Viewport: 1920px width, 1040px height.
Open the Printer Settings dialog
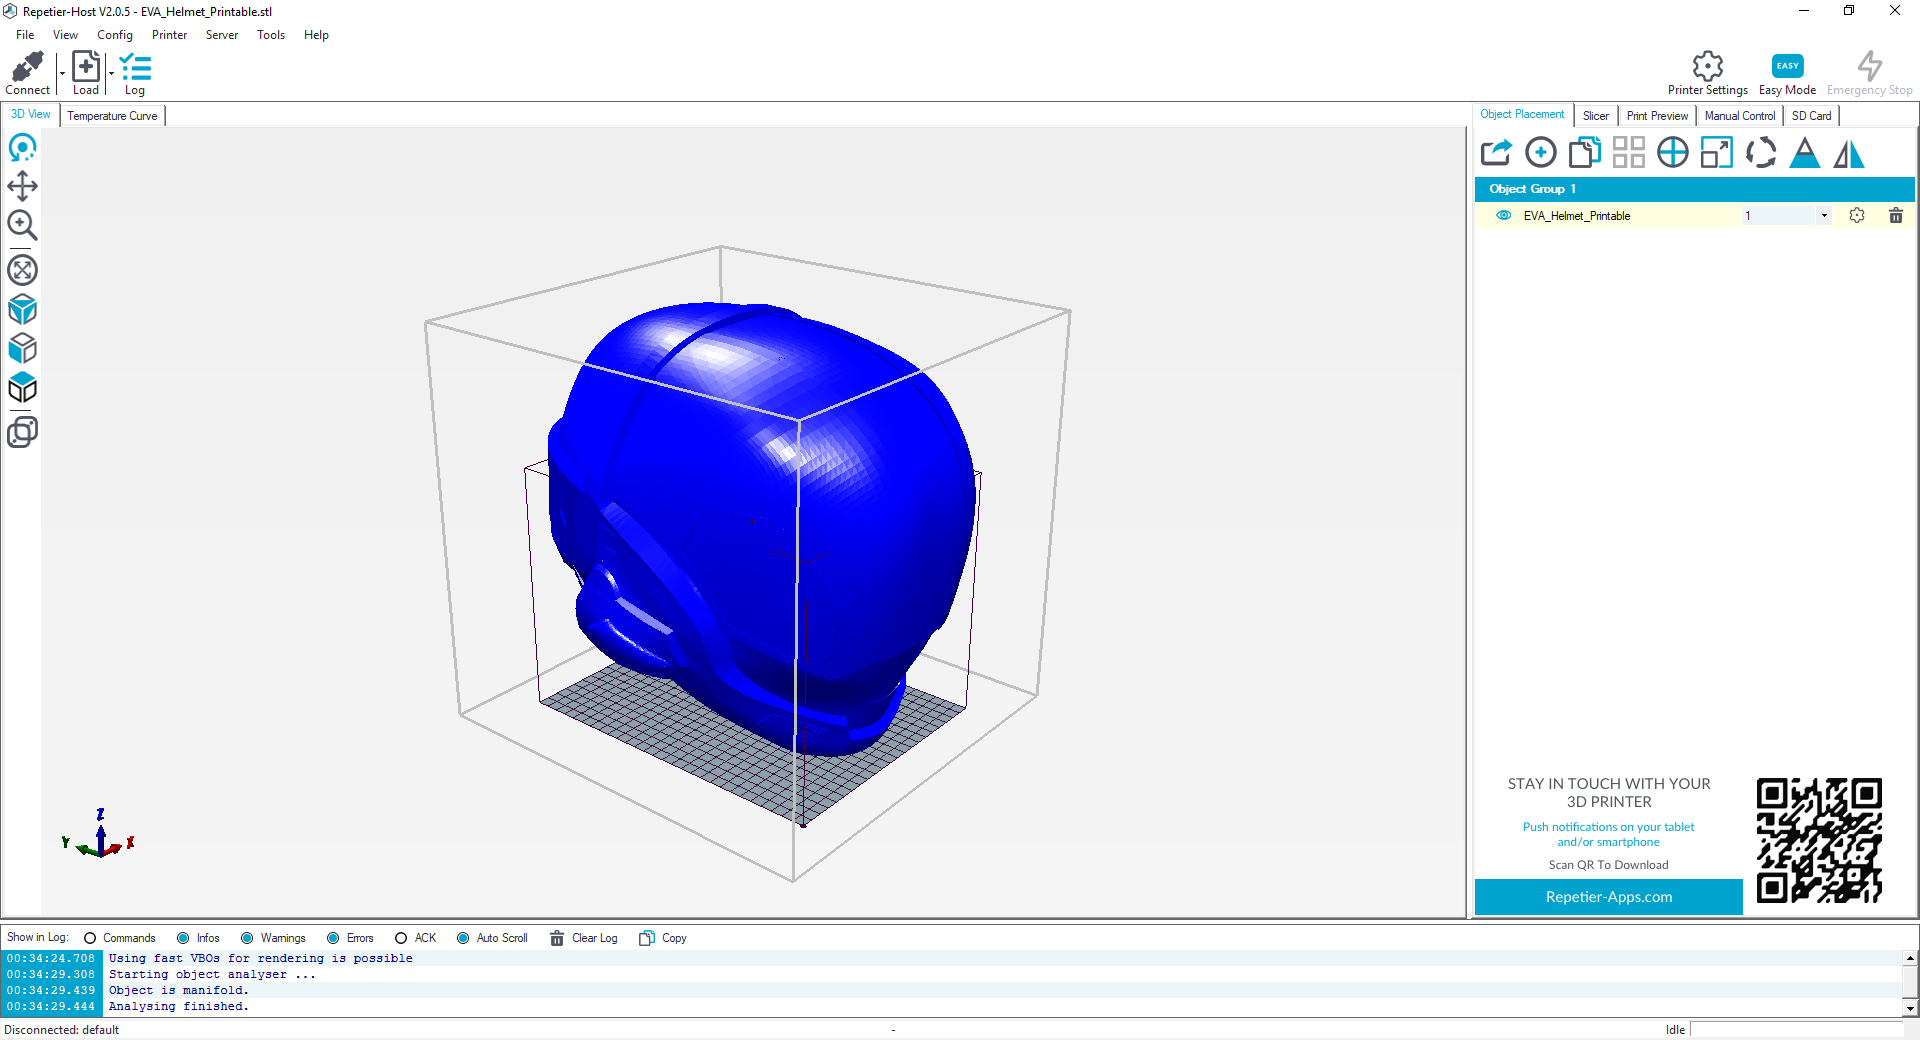tap(1707, 72)
